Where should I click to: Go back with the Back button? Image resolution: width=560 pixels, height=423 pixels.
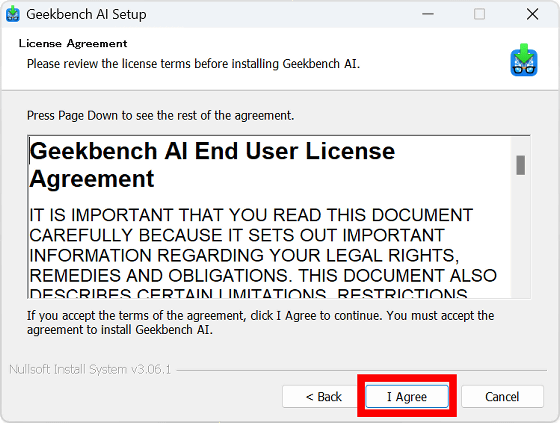(324, 396)
